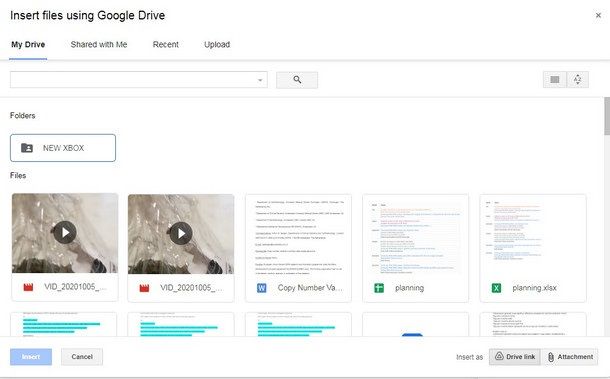Viewport: 610px width, 379px height.
Task: Switch to Shared with Me tab
Action: point(99,45)
